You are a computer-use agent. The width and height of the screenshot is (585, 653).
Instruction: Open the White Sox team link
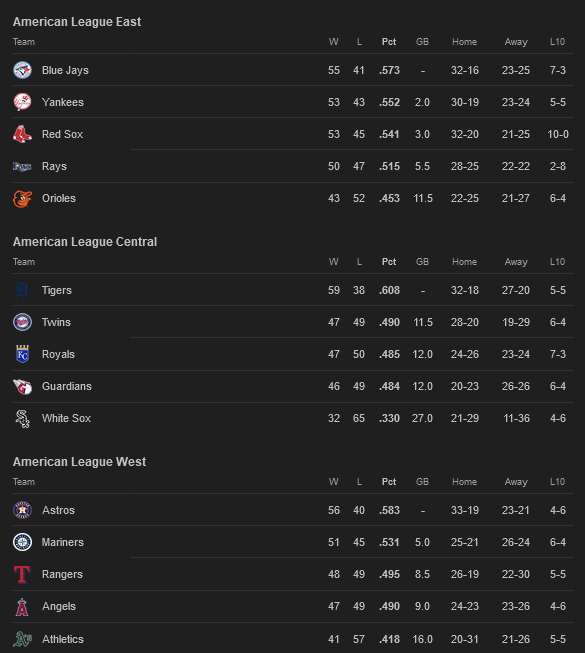click(66, 418)
